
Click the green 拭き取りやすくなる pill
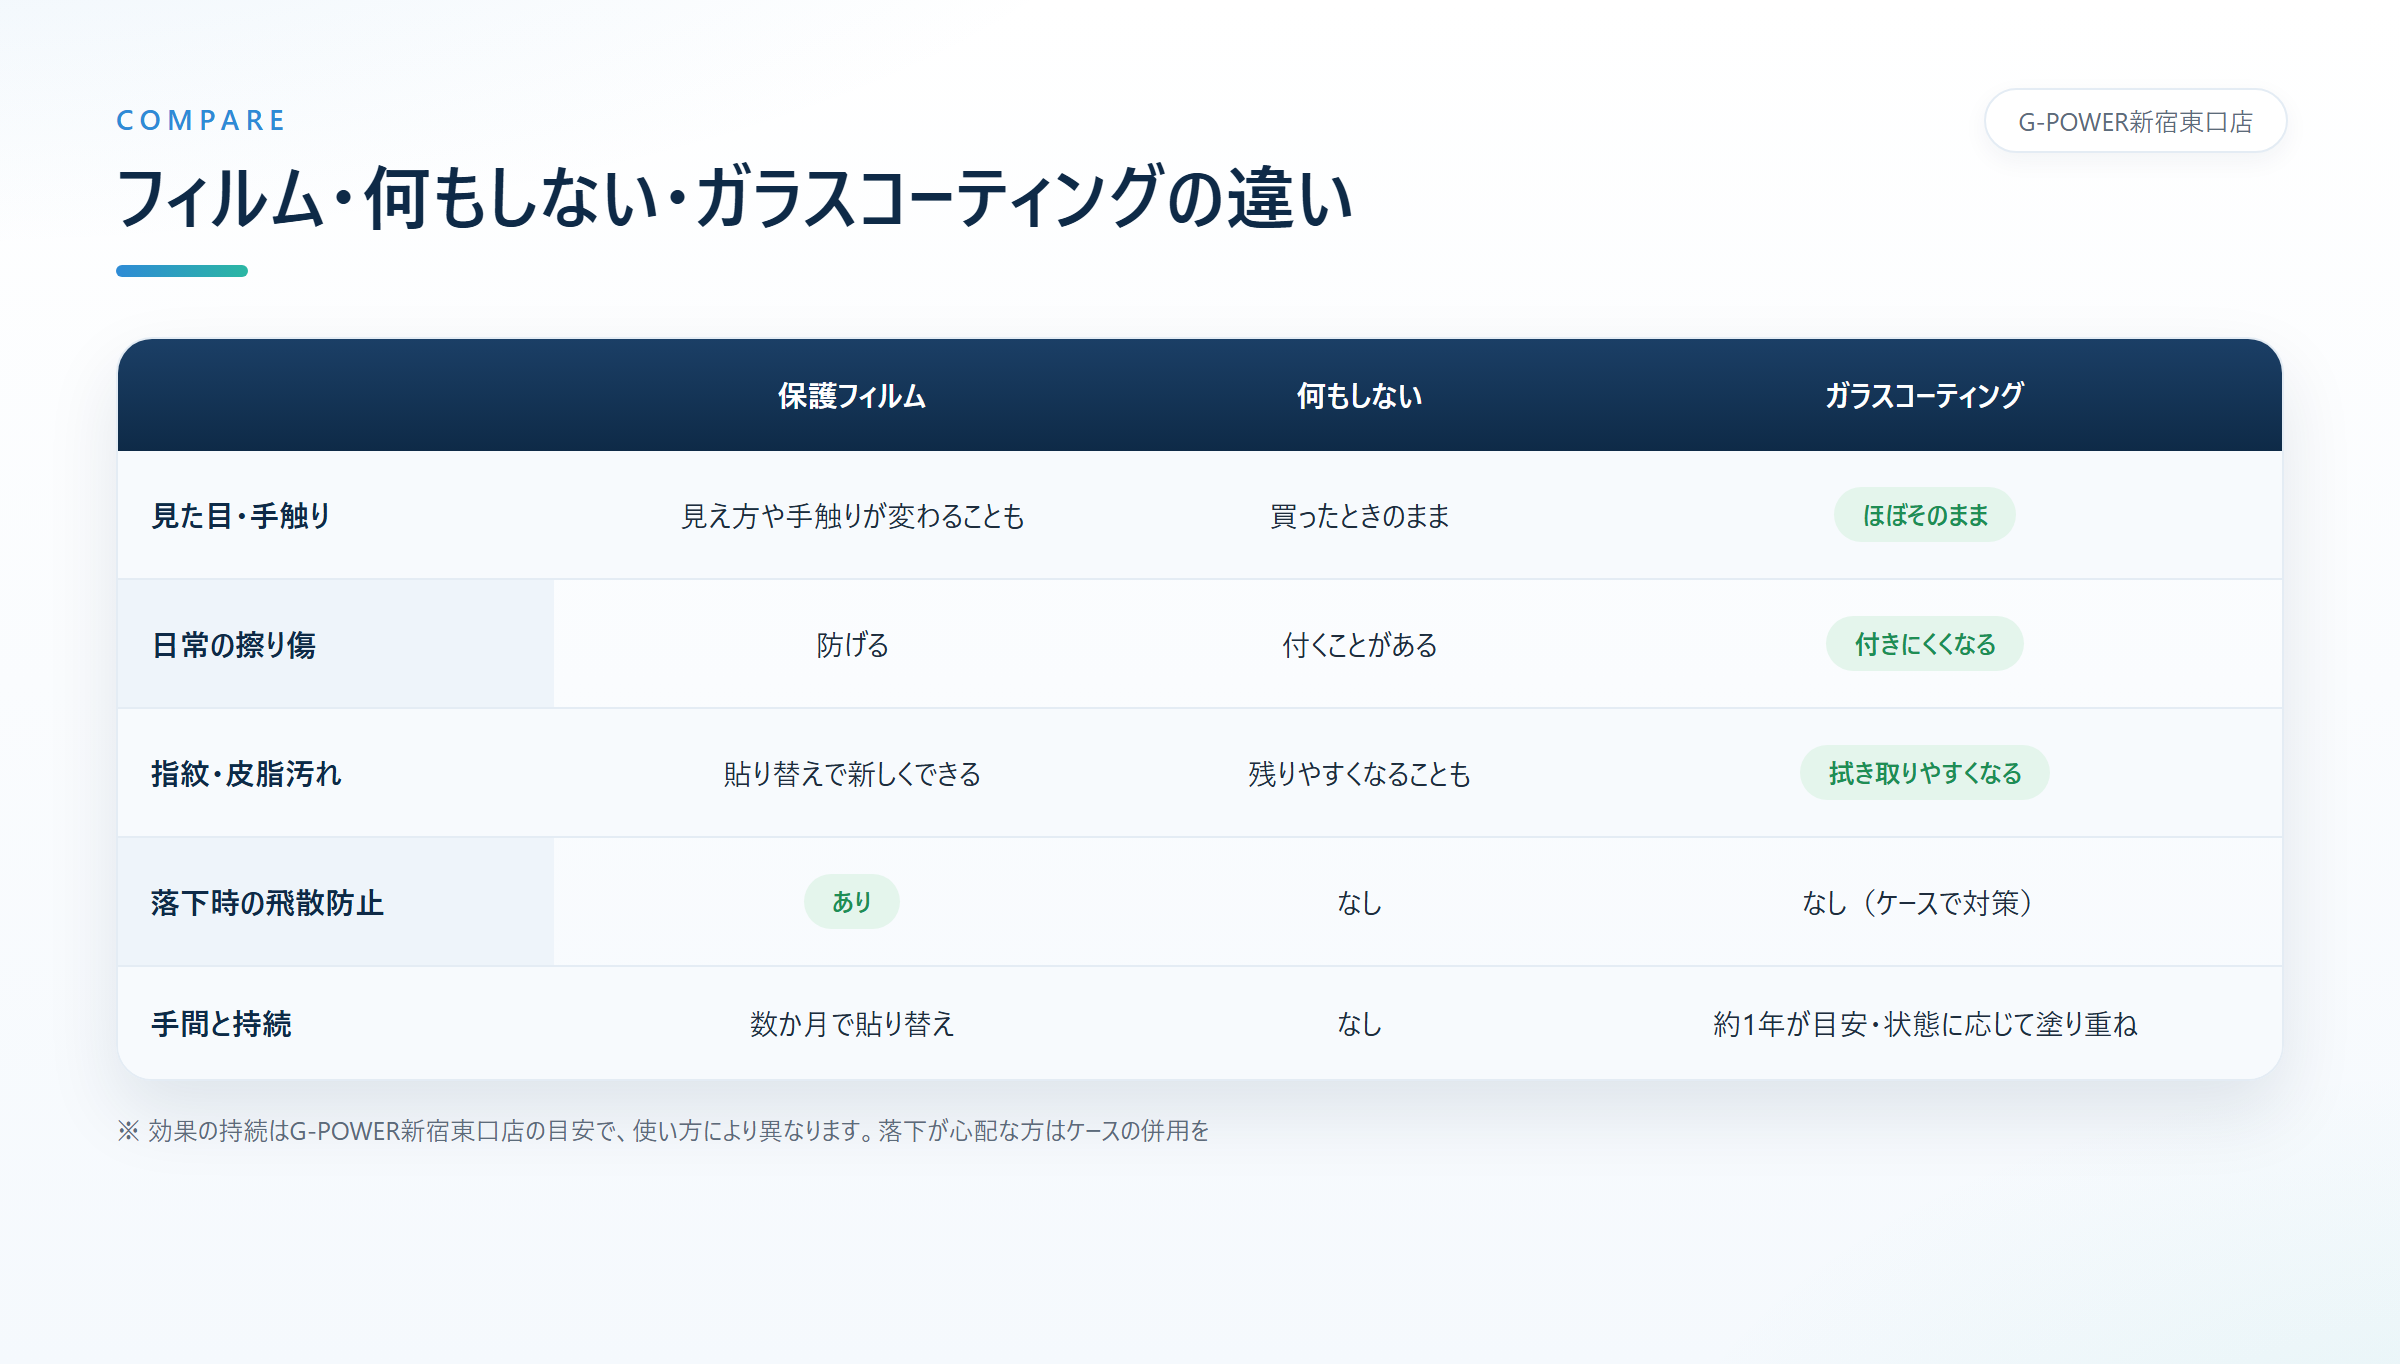tap(1924, 773)
